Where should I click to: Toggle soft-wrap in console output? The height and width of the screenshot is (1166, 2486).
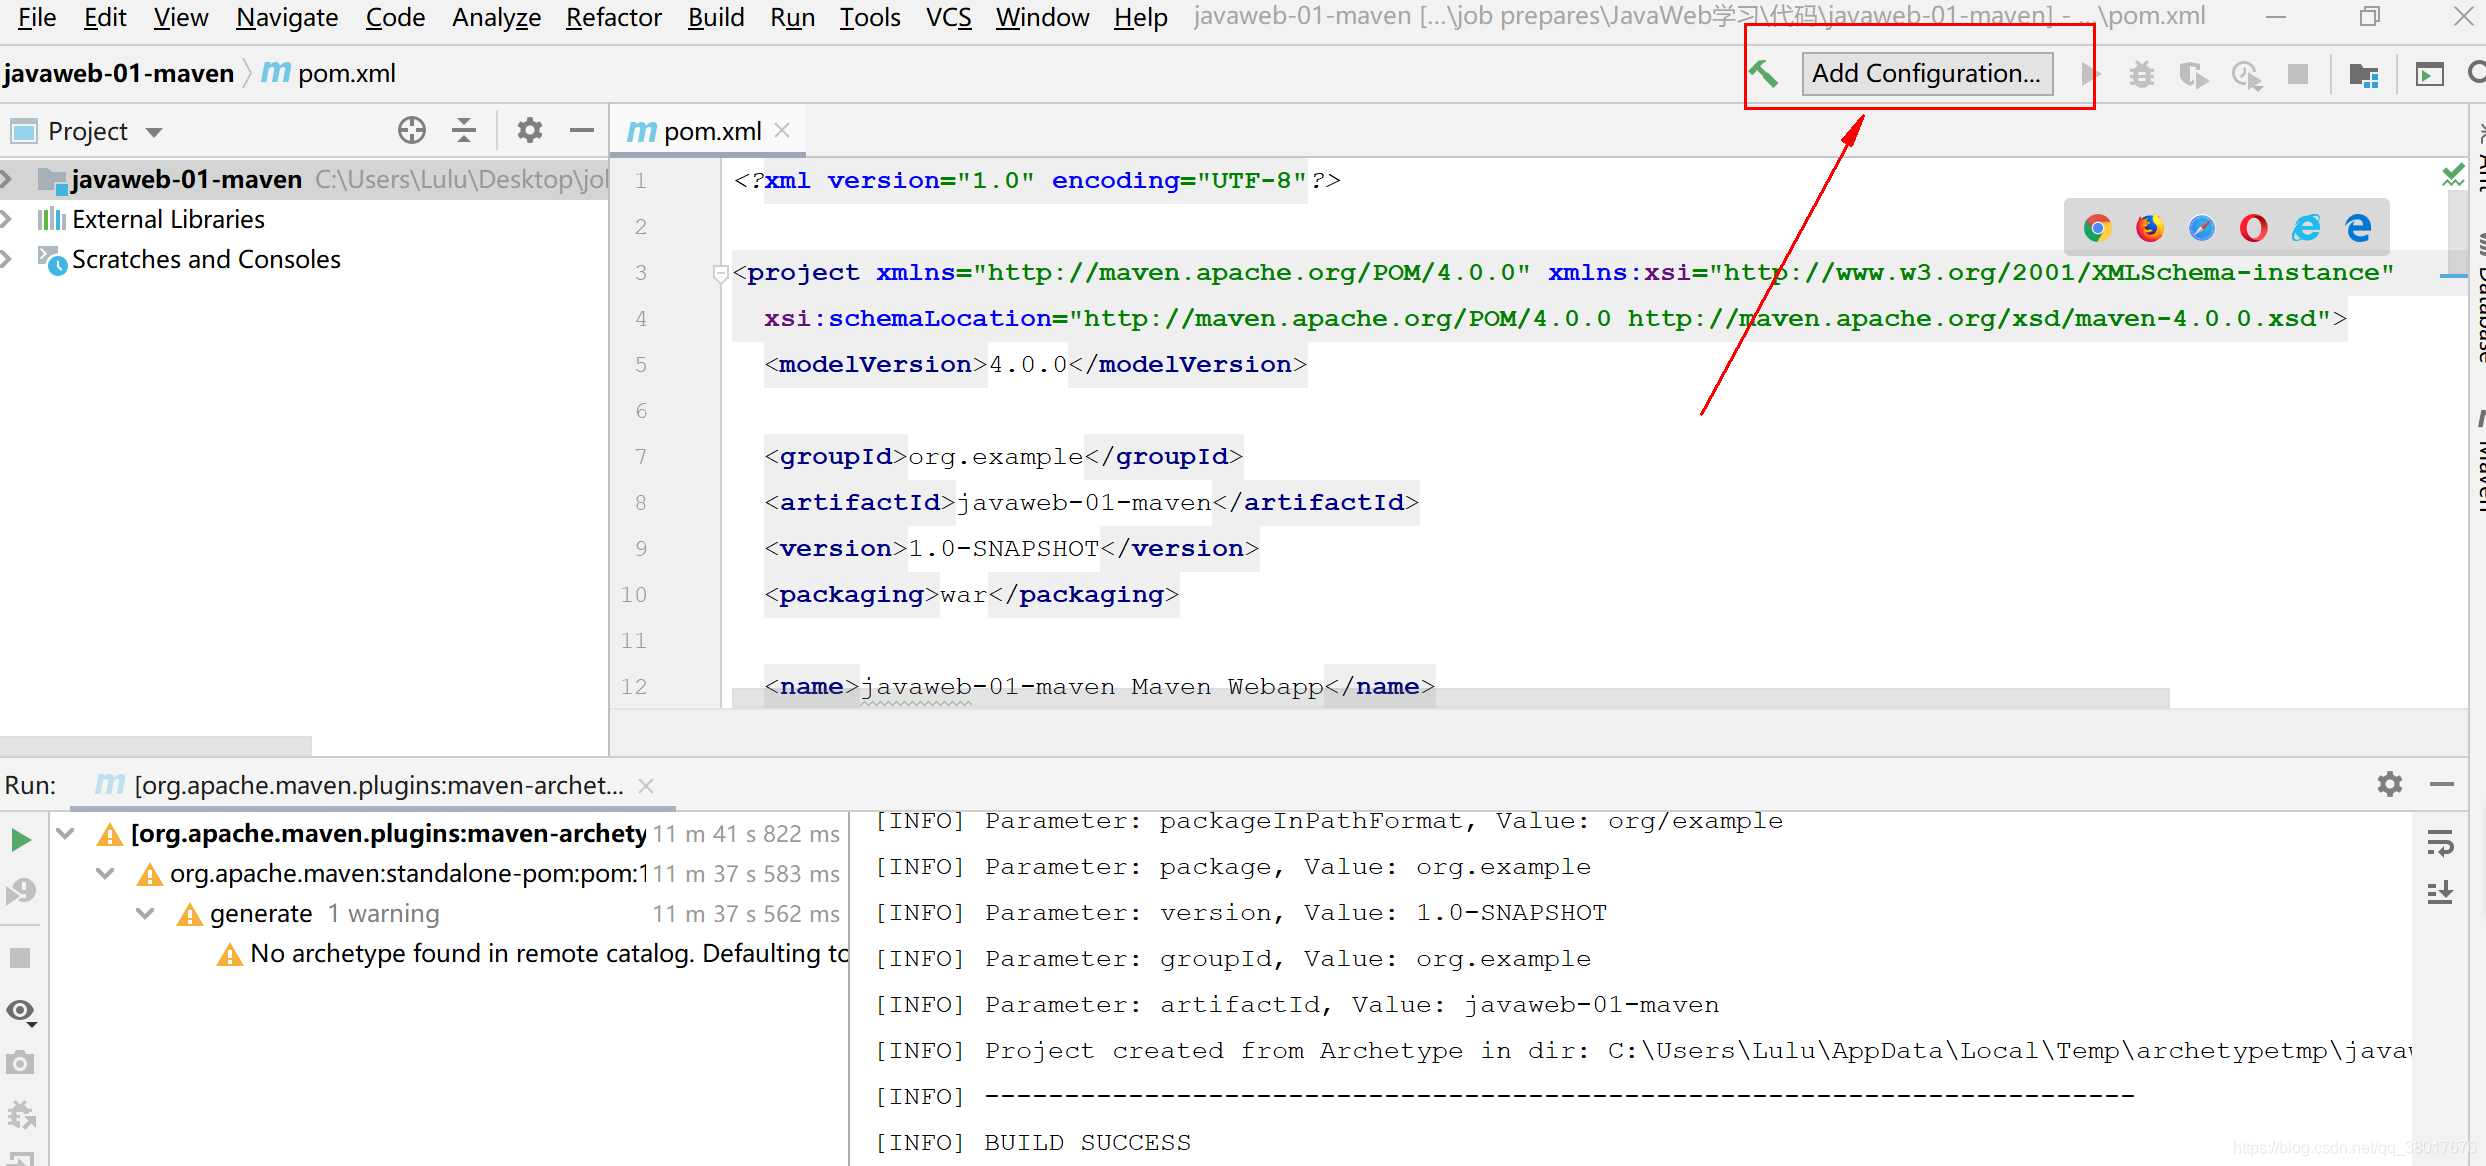coord(2440,843)
